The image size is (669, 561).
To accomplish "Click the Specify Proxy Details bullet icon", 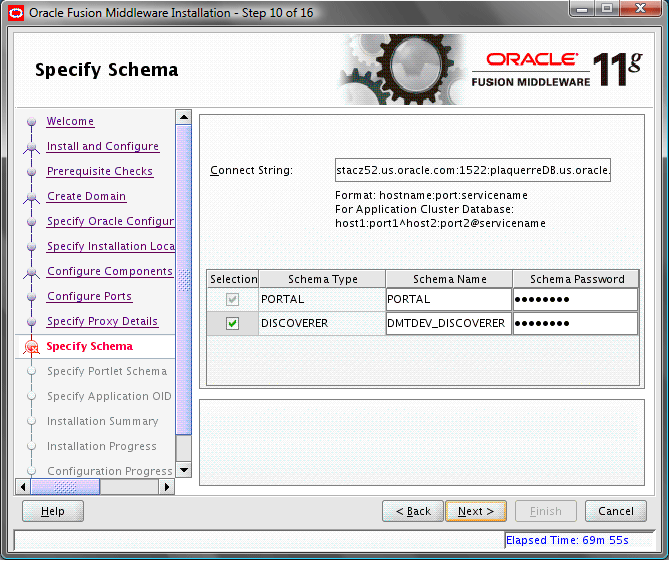I will 31,322.
